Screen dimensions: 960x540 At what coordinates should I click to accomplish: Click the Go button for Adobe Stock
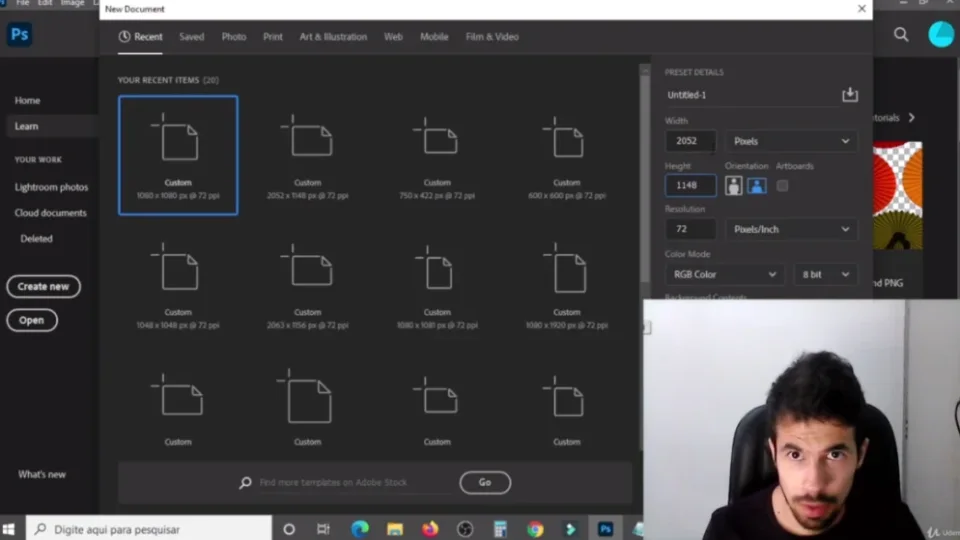(x=485, y=482)
